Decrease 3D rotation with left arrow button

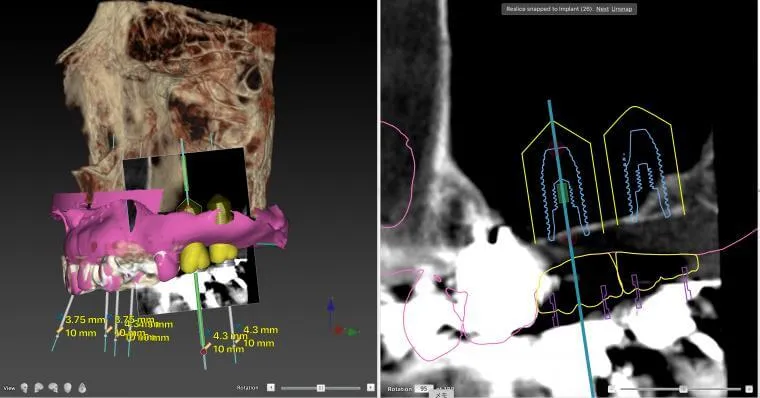(x=271, y=387)
